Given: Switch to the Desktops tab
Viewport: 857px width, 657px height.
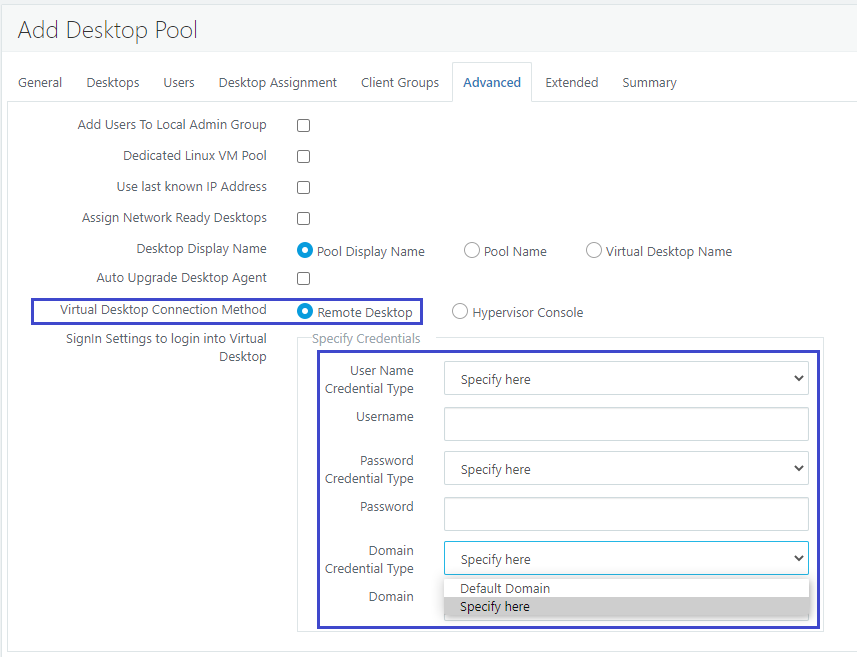Looking at the screenshot, I should (113, 83).
